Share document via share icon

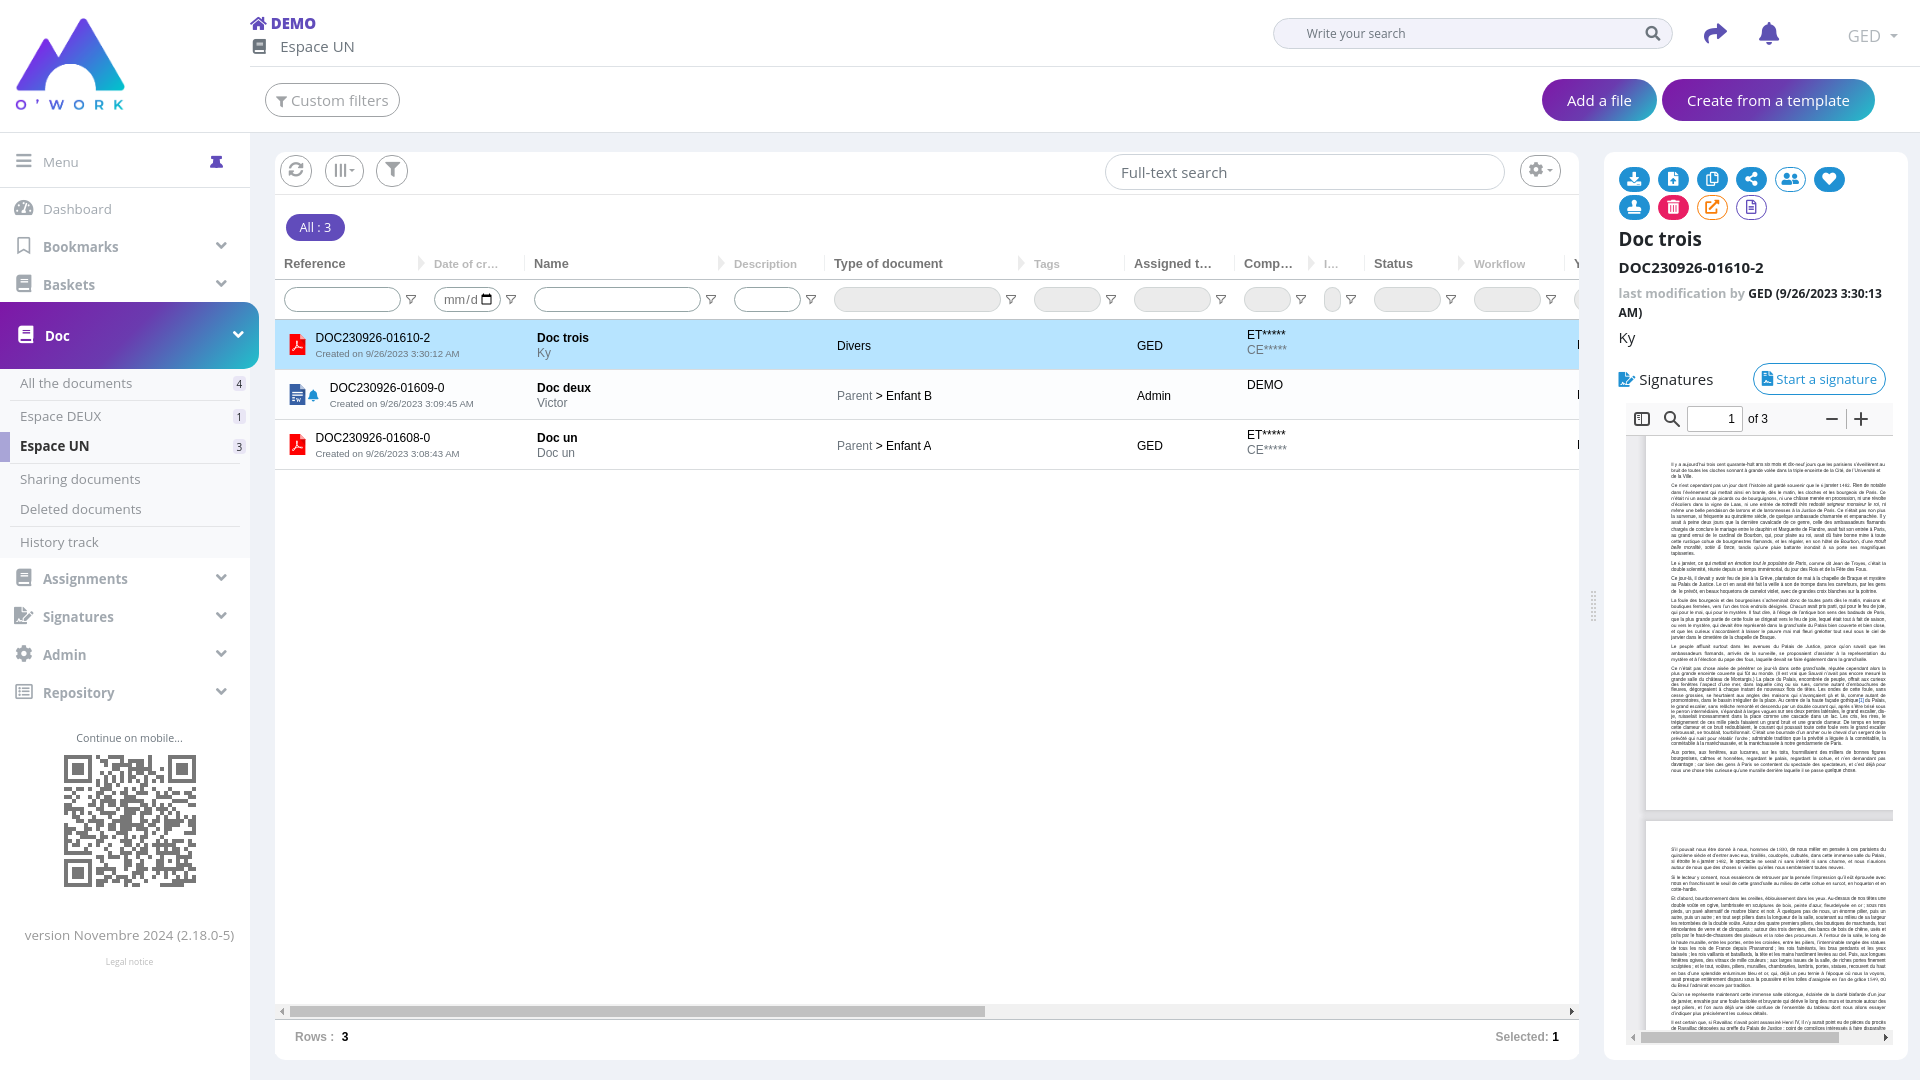(1751, 180)
